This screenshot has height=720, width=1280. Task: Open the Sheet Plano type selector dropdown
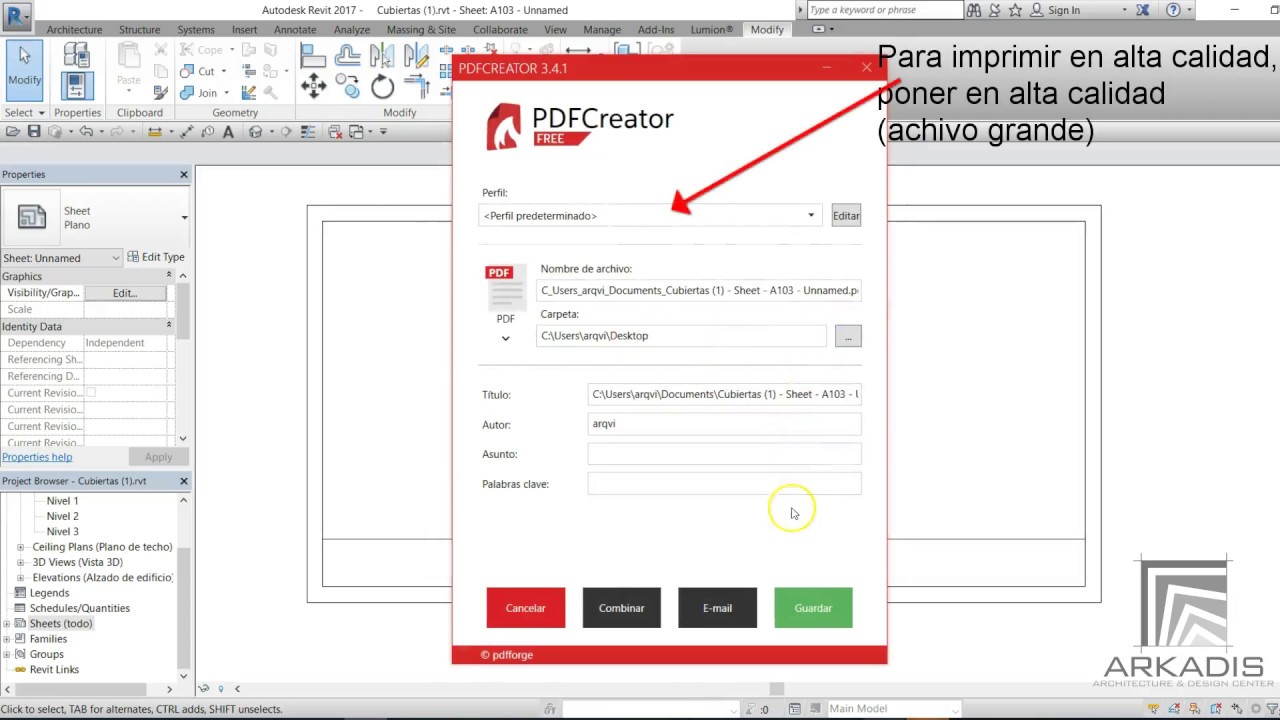pyautogui.click(x=184, y=217)
